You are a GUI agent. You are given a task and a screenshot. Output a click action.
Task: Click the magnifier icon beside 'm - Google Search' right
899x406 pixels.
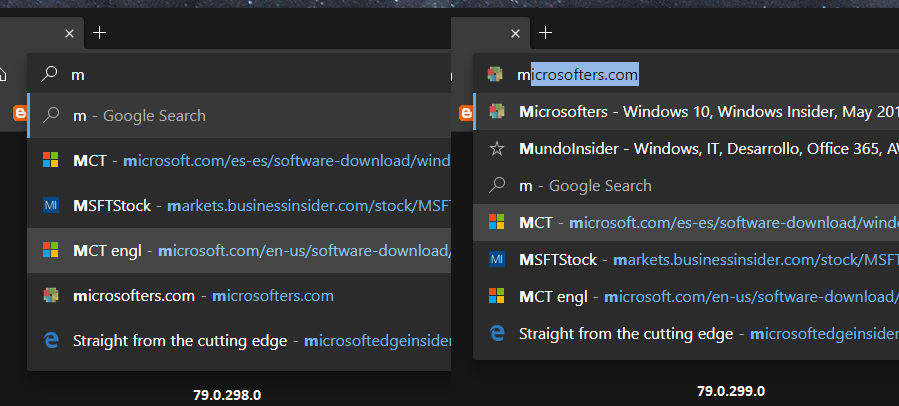497,185
